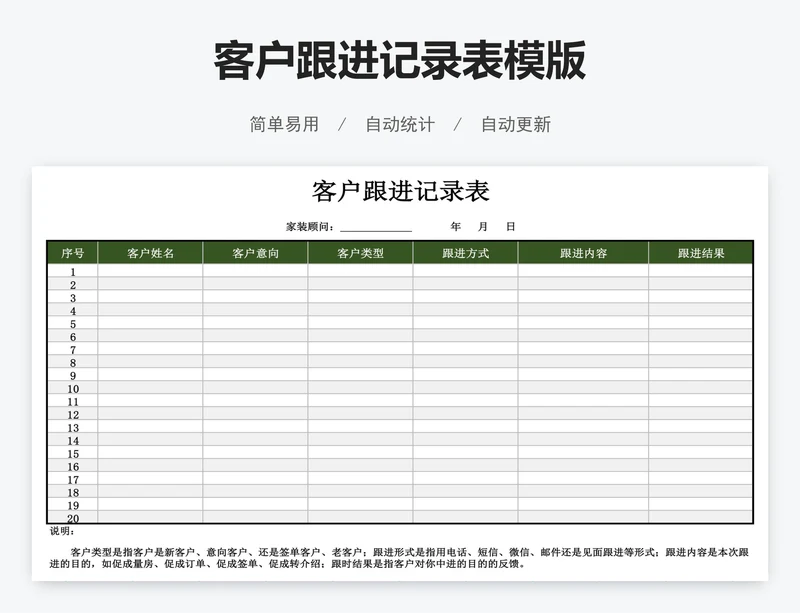Click row number 8 cell

pyautogui.click(x=72, y=362)
